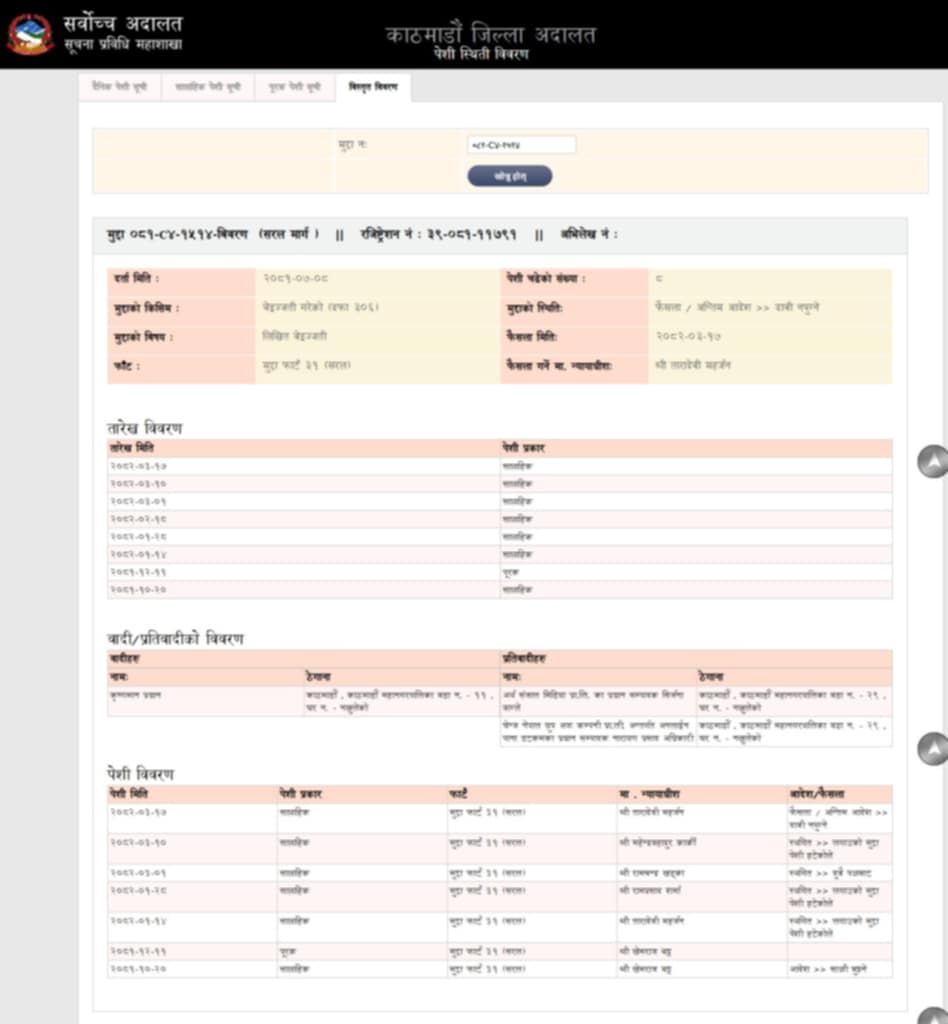Click आदेश/फैसला column header

tap(817, 794)
